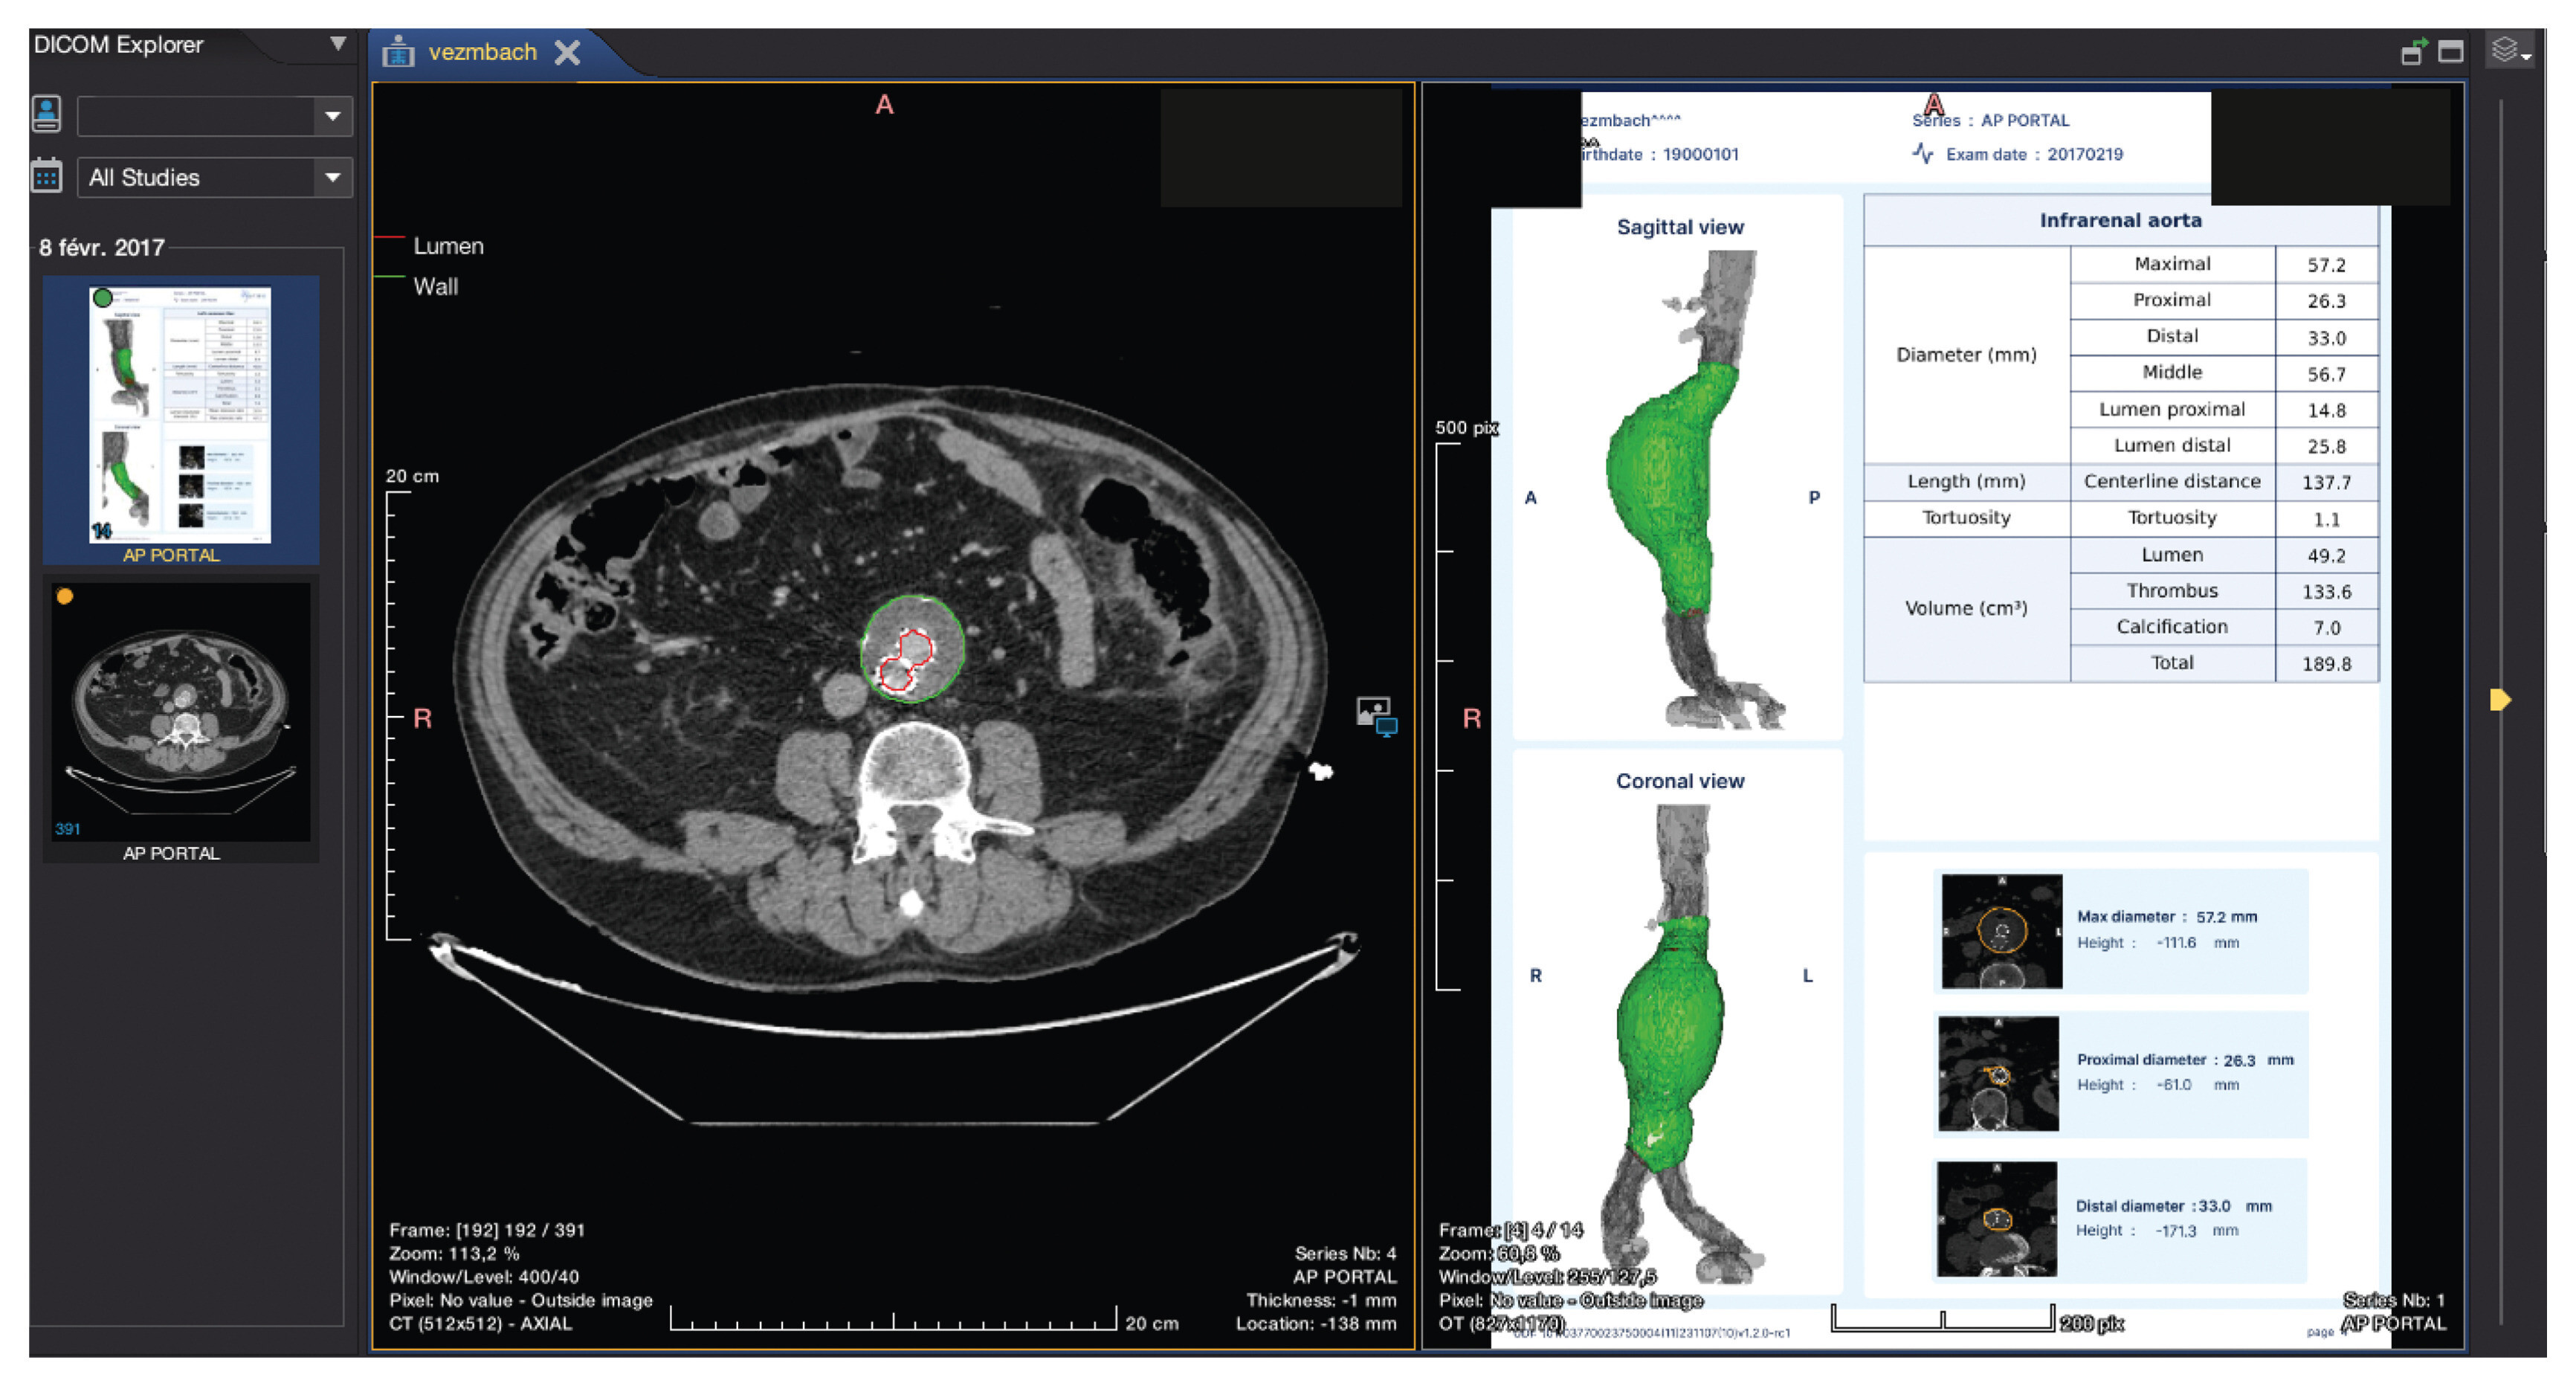
Task: Select the AP PORTAL report thumbnail
Action: 181,415
